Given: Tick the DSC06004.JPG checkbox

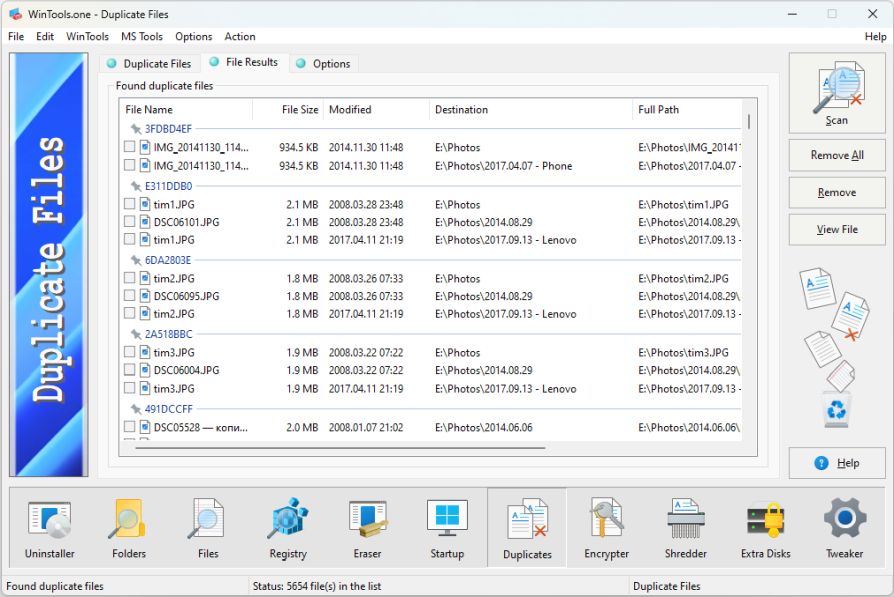Looking at the screenshot, I should tap(129, 370).
